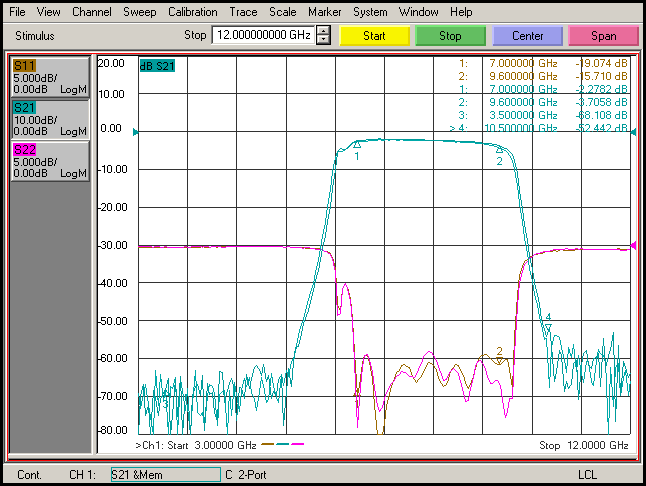Click the yellow Start button
The width and height of the screenshot is (646, 486).
(x=374, y=36)
